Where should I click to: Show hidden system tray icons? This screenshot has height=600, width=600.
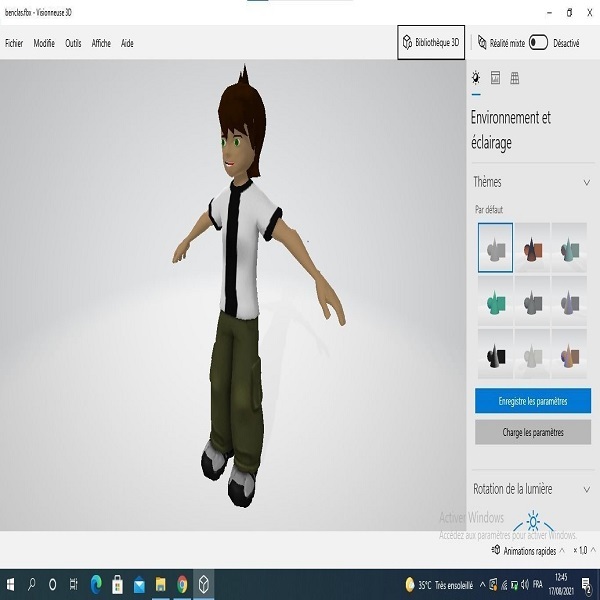[x=483, y=585]
